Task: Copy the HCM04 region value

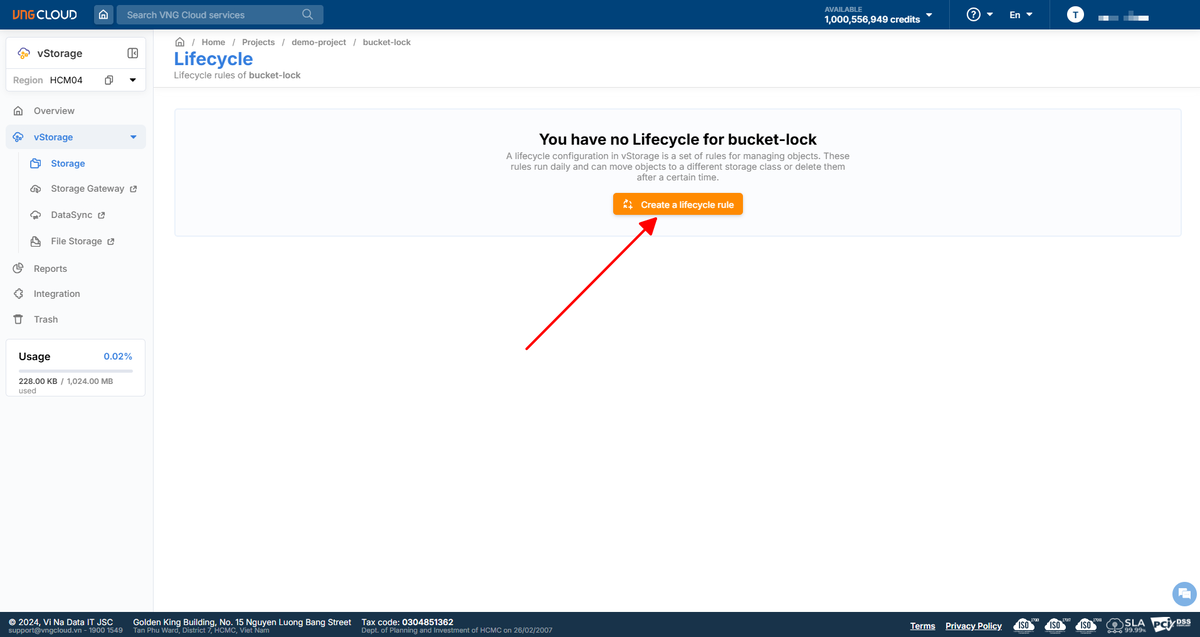Action: [109, 80]
